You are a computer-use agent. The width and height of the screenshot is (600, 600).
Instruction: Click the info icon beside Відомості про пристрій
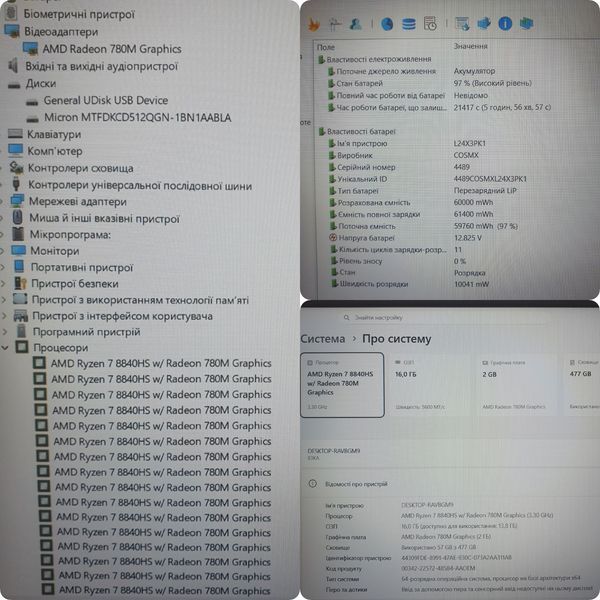click(x=313, y=484)
